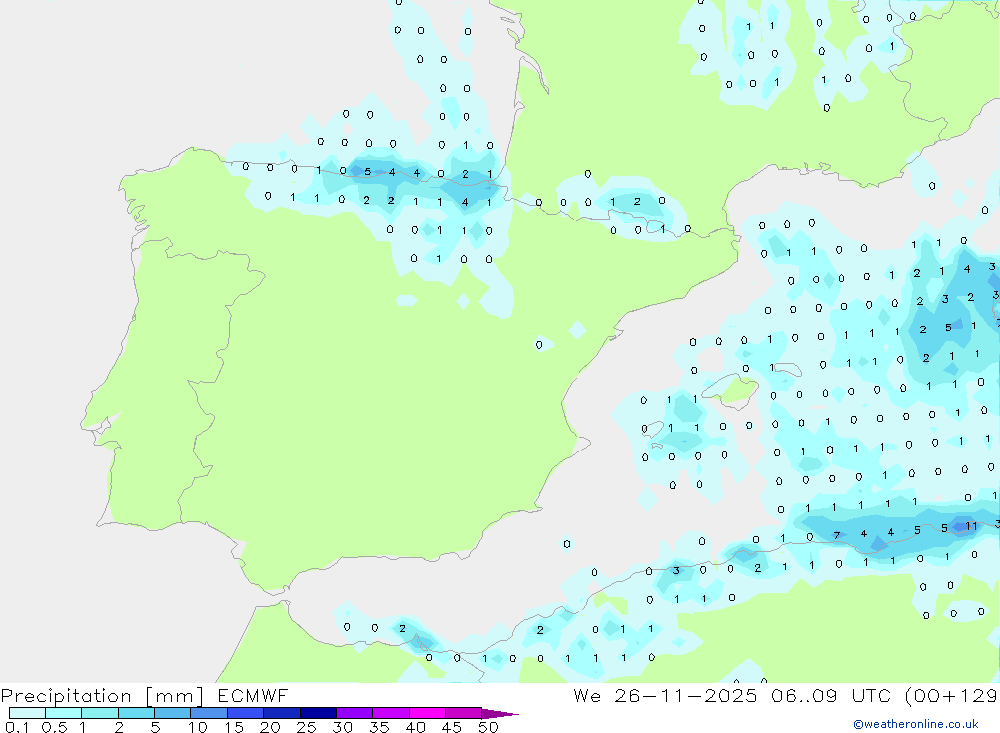This screenshot has height=733, width=1000.
Task: Click legend label '15'
Action: click(234, 727)
